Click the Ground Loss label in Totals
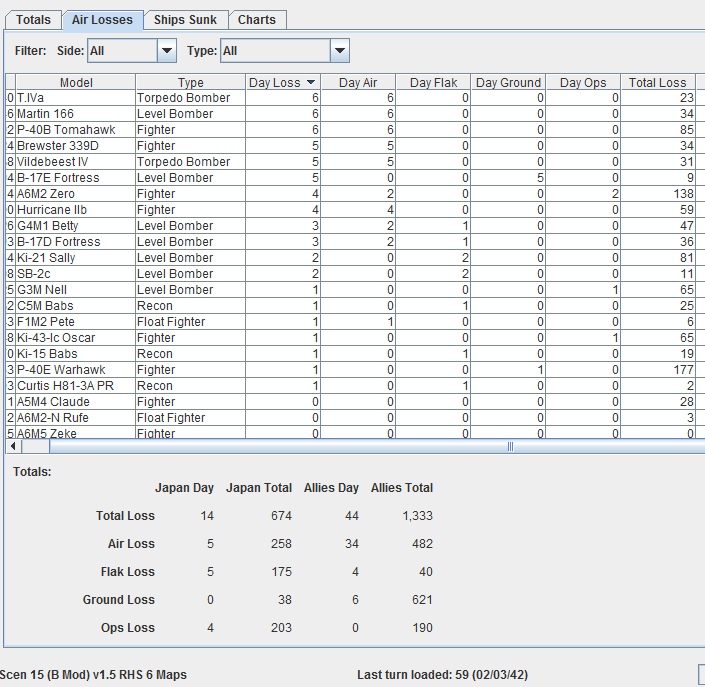Viewport: 705px width, 687px height. click(x=119, y=600)
